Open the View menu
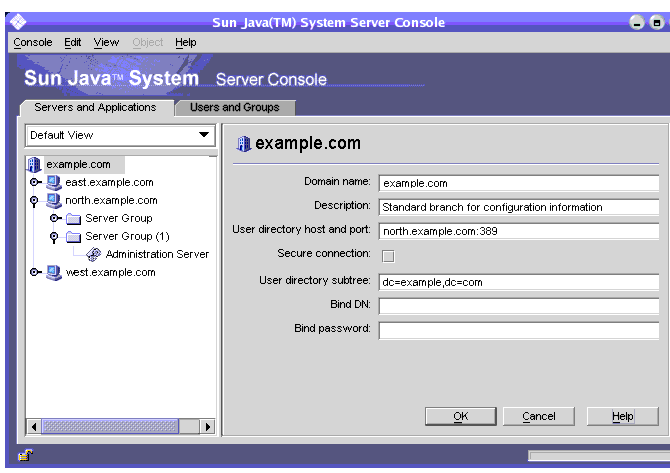Viewport: 670px width, 473px height. coord(106,42)
